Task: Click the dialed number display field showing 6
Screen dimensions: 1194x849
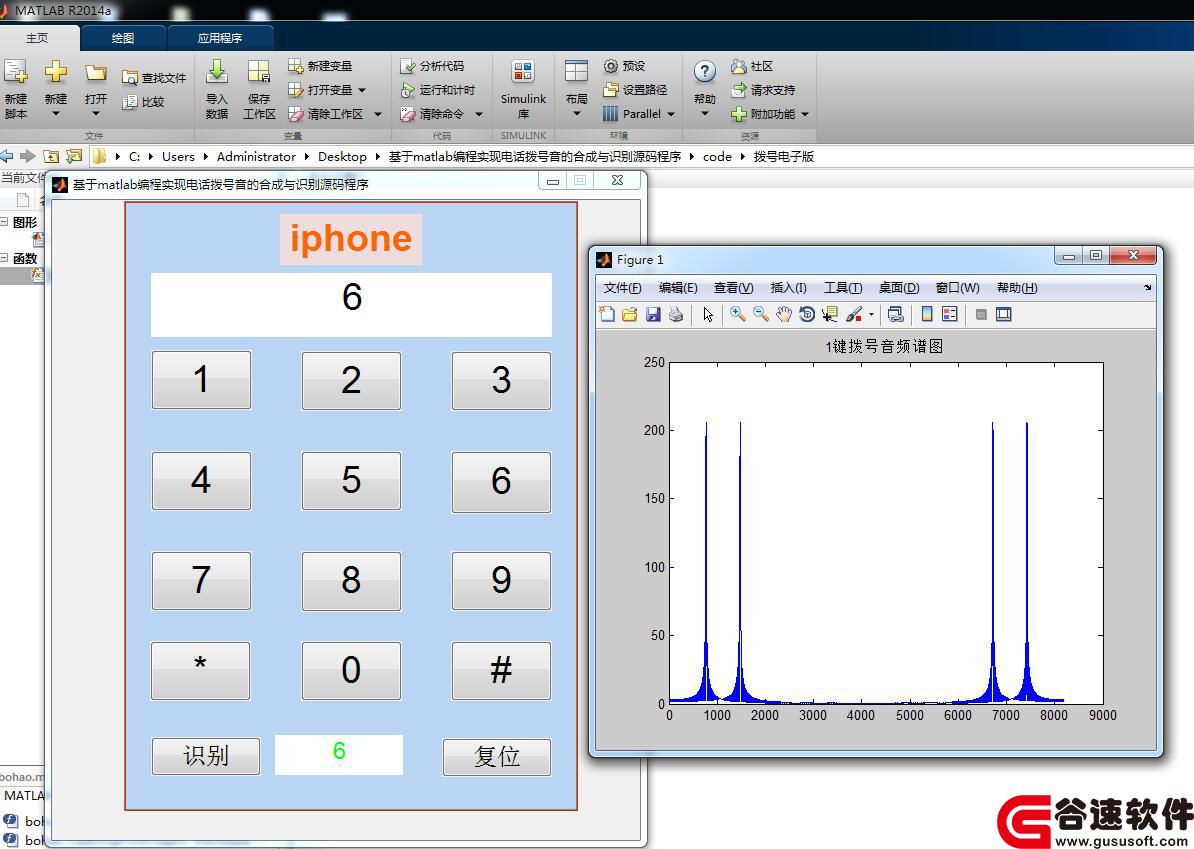Action: 351,305
